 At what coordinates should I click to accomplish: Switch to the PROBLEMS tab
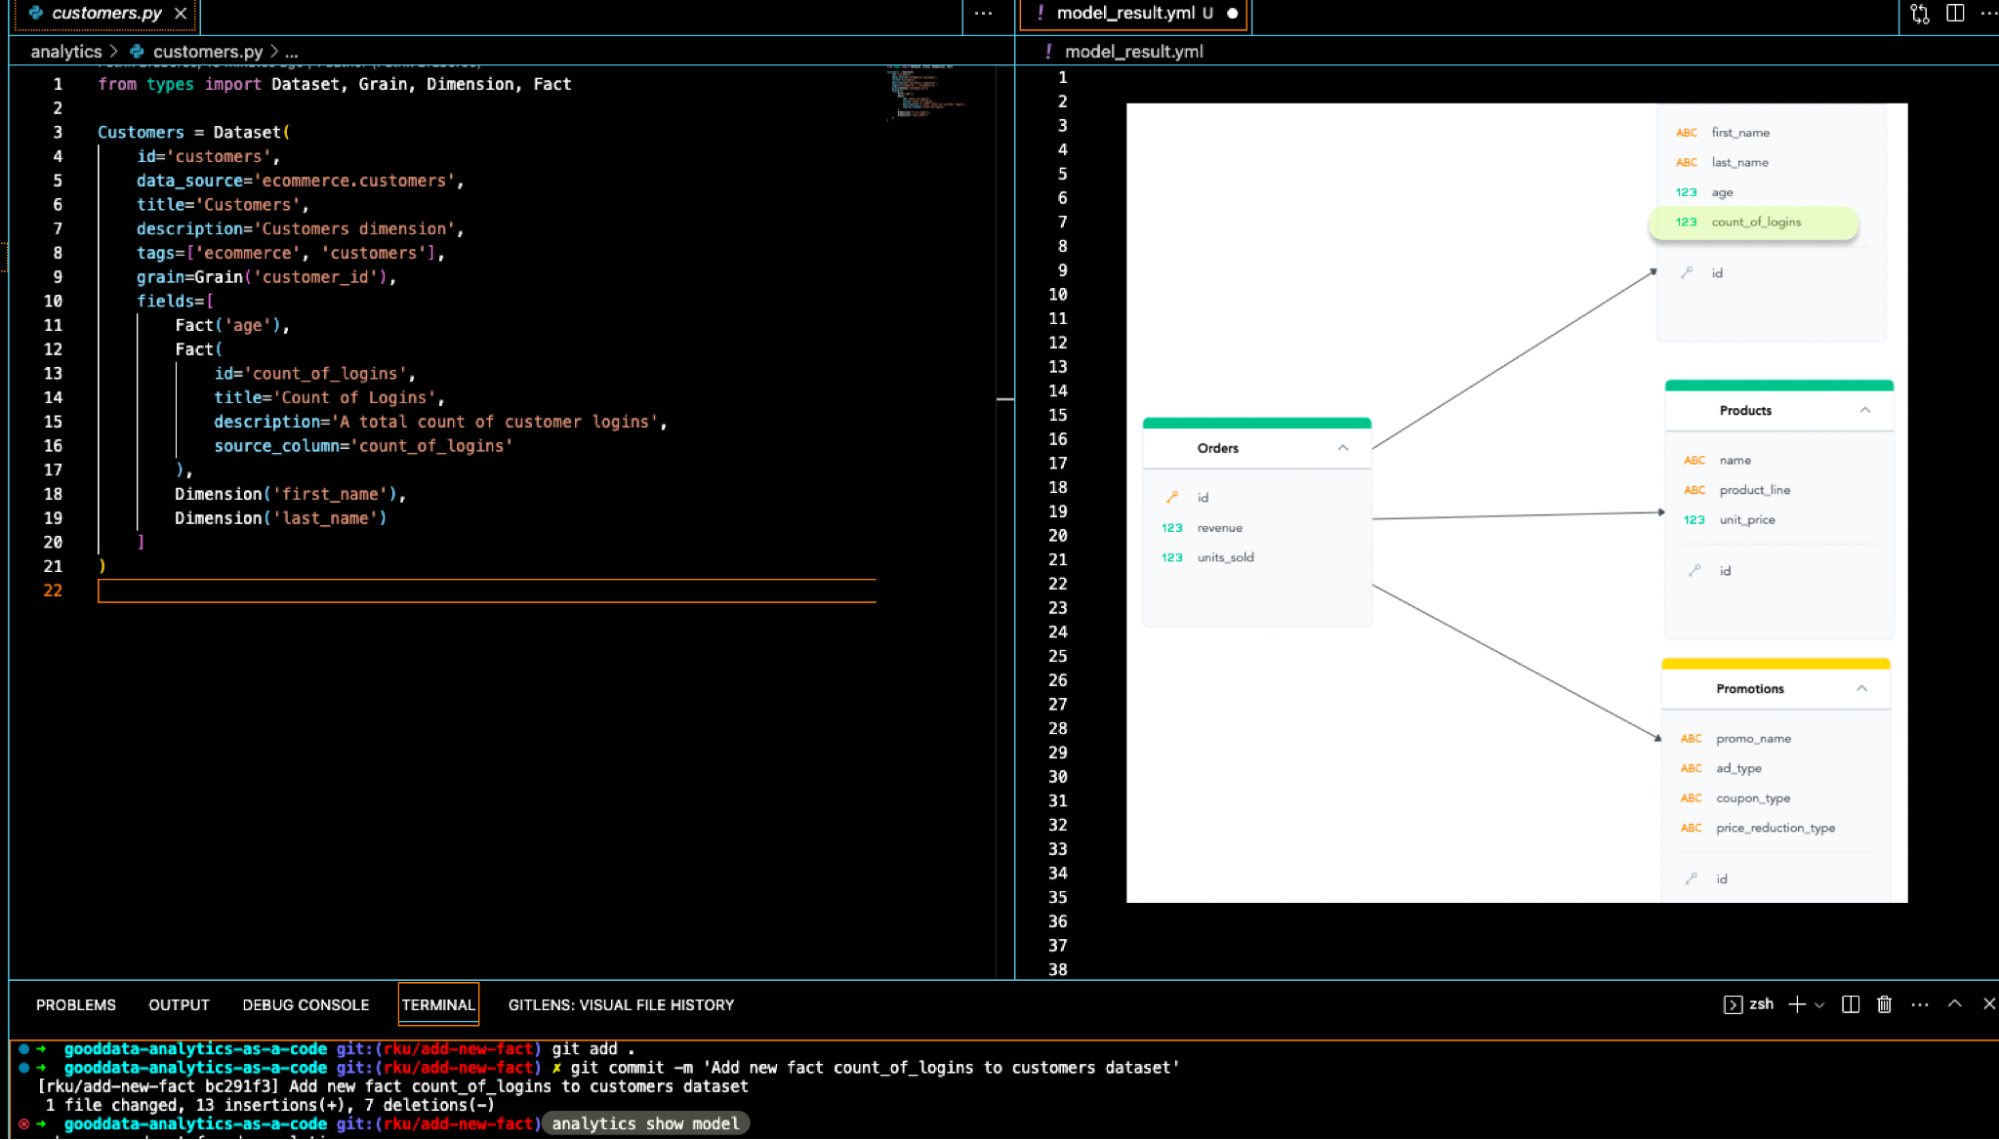[76, 1005]
